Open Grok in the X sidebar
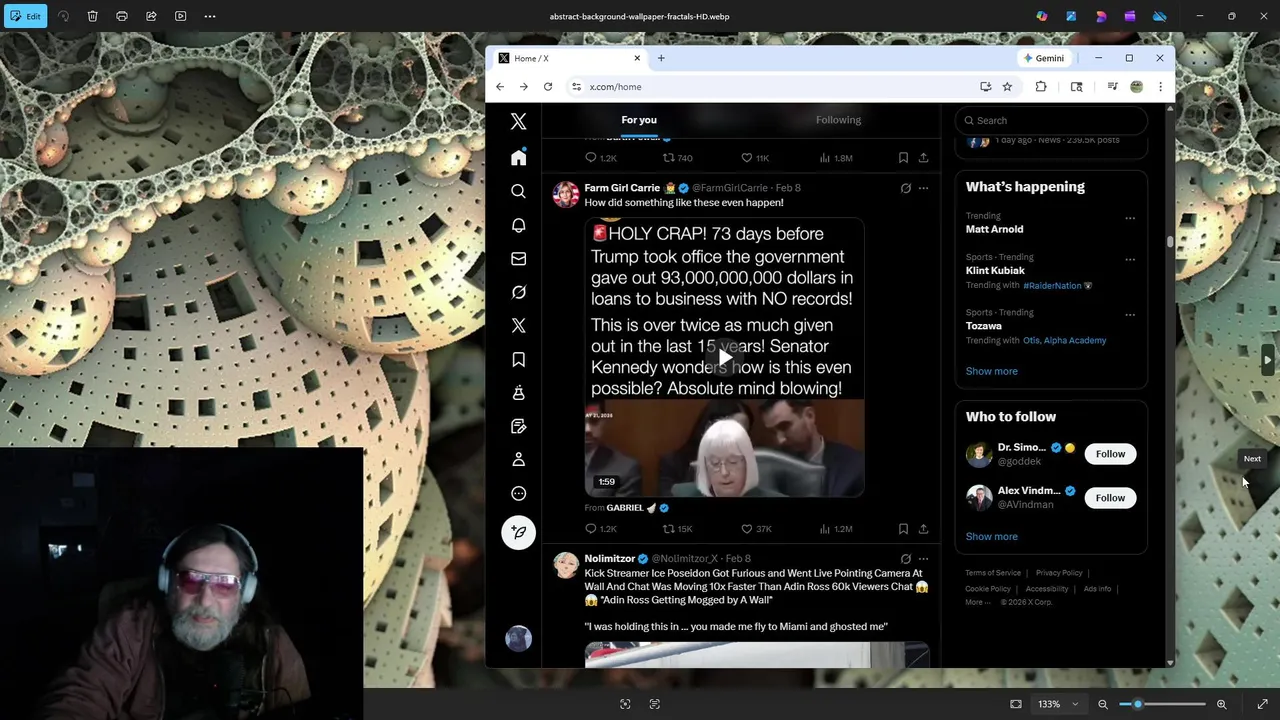1280x720 pixels. [518, 292]
